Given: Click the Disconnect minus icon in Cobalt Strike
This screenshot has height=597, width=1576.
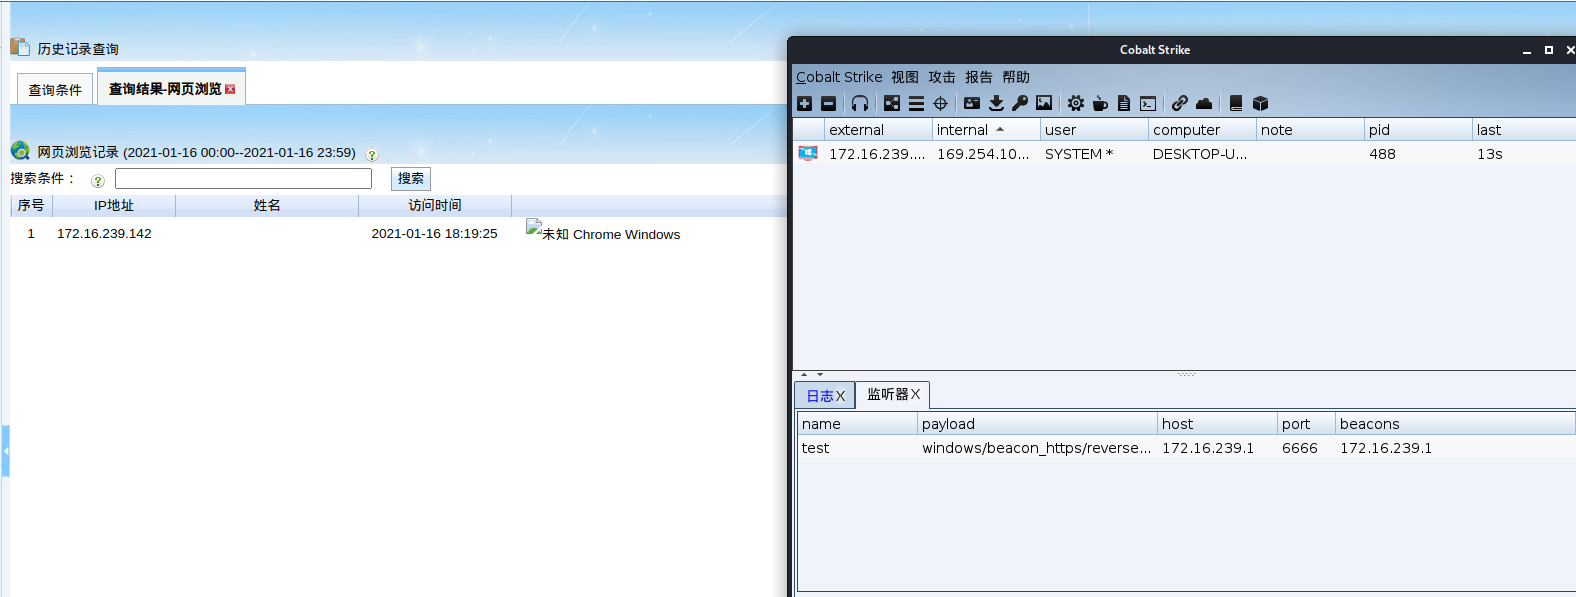Looking at the screenshot, I should [828, 103].
